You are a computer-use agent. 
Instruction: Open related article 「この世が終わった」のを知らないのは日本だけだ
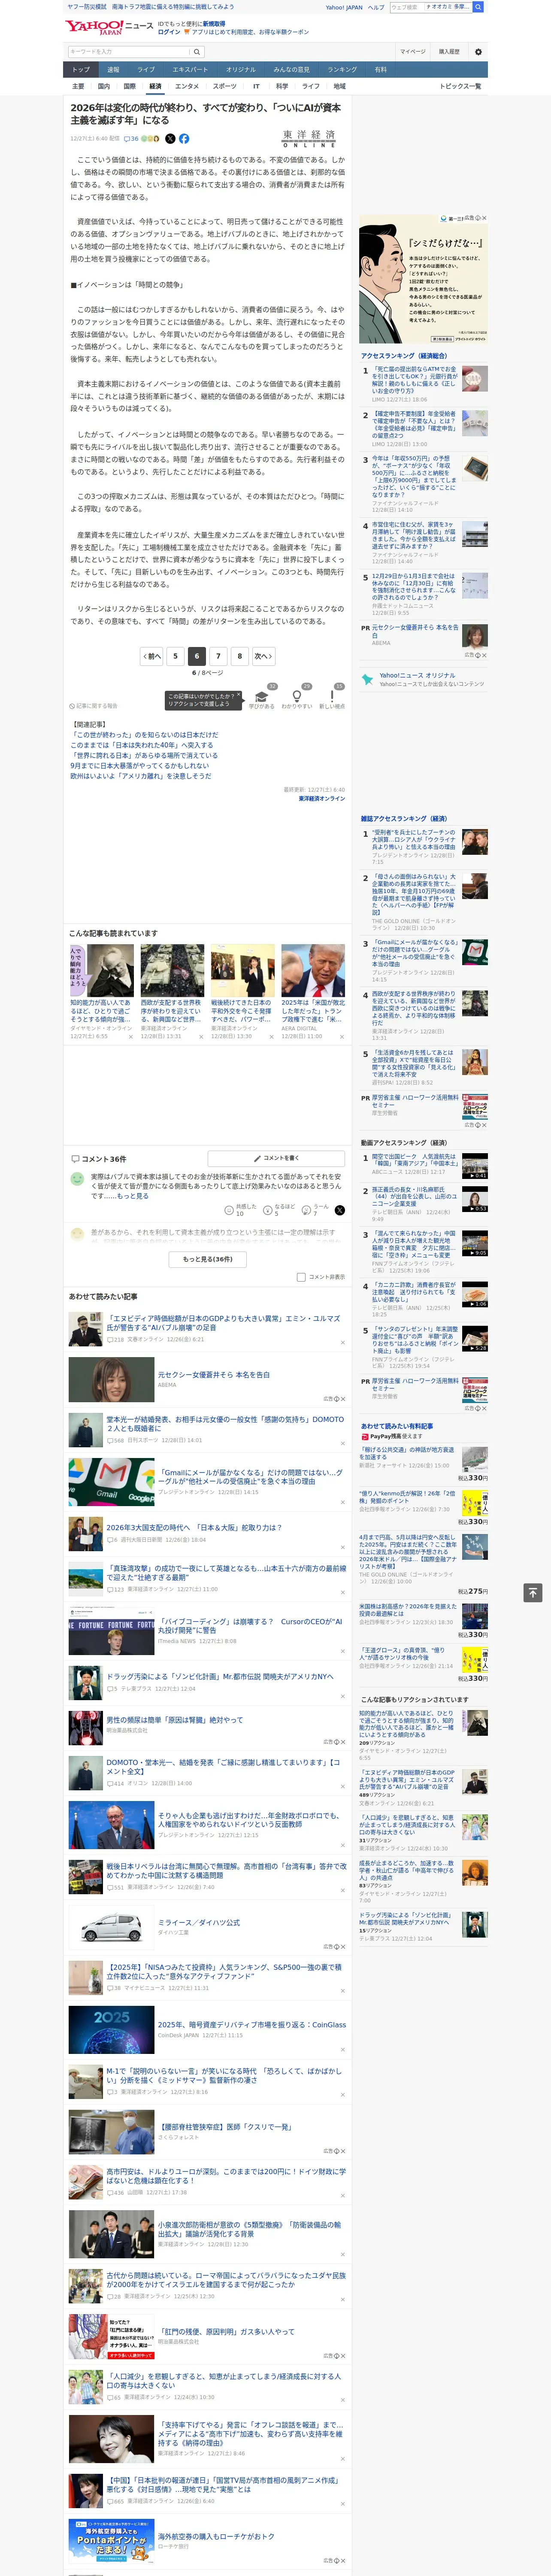pyautogui.click(x=144, y=735)
